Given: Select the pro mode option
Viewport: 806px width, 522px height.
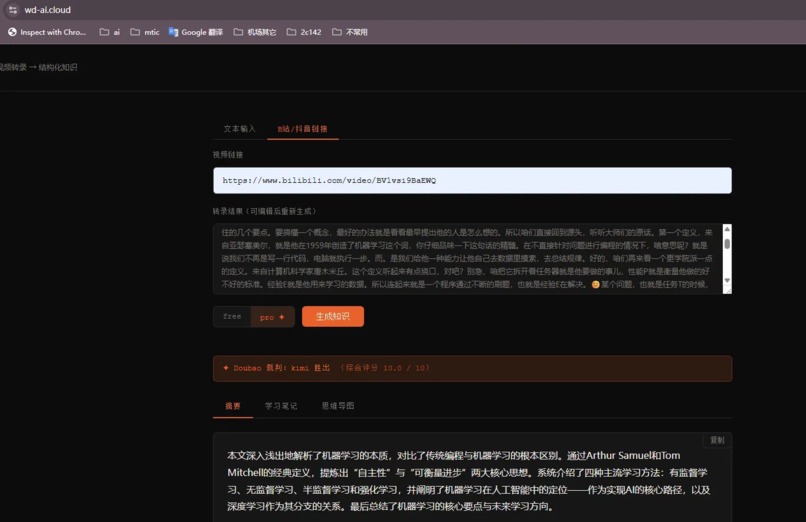Looking at the screenshot, I should point(272,317).
